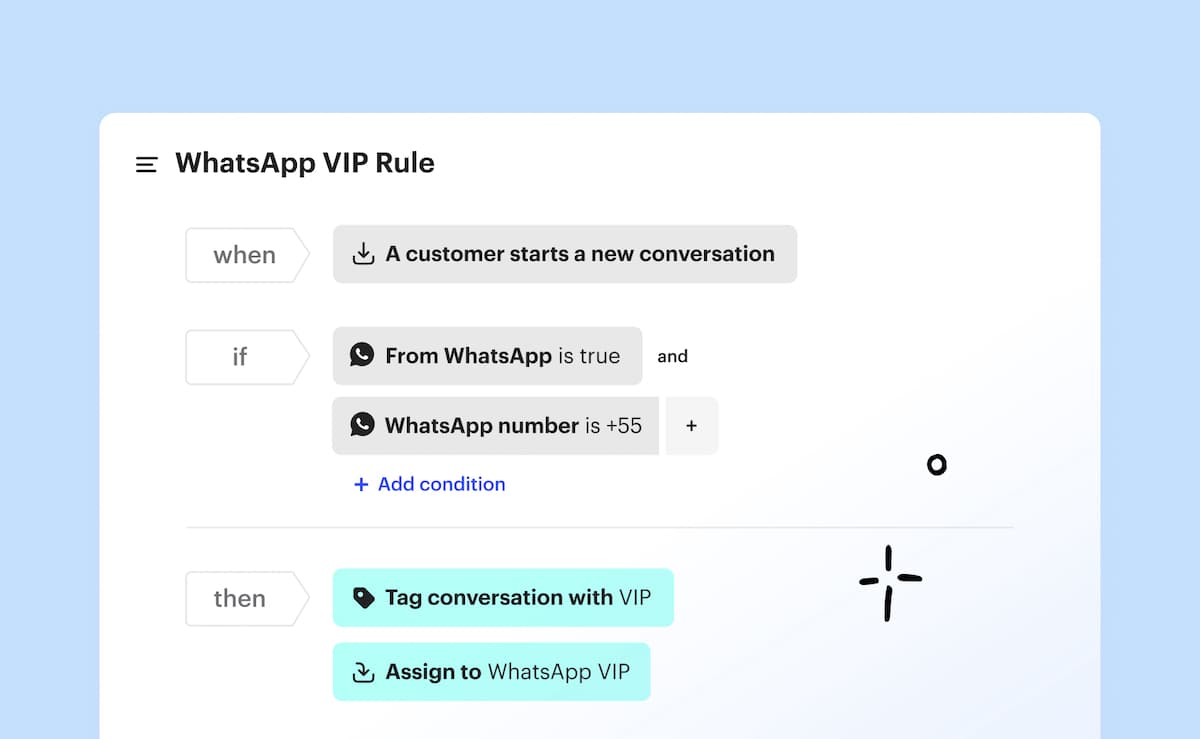
Task: Open the 'WhatsApp number is +55' condition
Action: 512,426
